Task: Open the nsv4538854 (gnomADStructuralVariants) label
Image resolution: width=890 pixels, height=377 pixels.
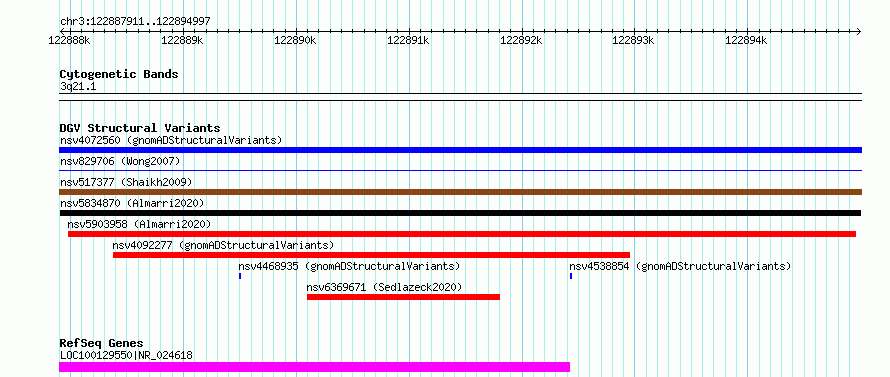Action: coord(680,266)
